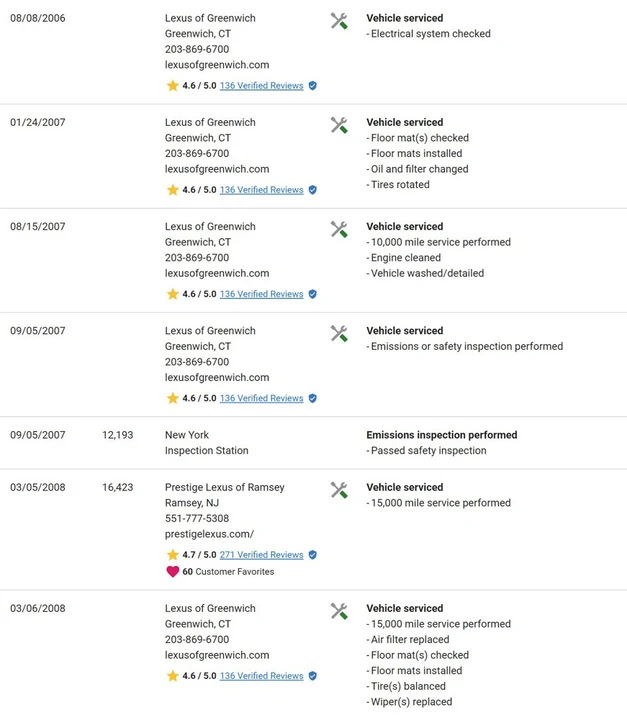Click the wrench icon beside Prestige Lexus of Ramsey

pyautogui.click(x=339, y=490)
